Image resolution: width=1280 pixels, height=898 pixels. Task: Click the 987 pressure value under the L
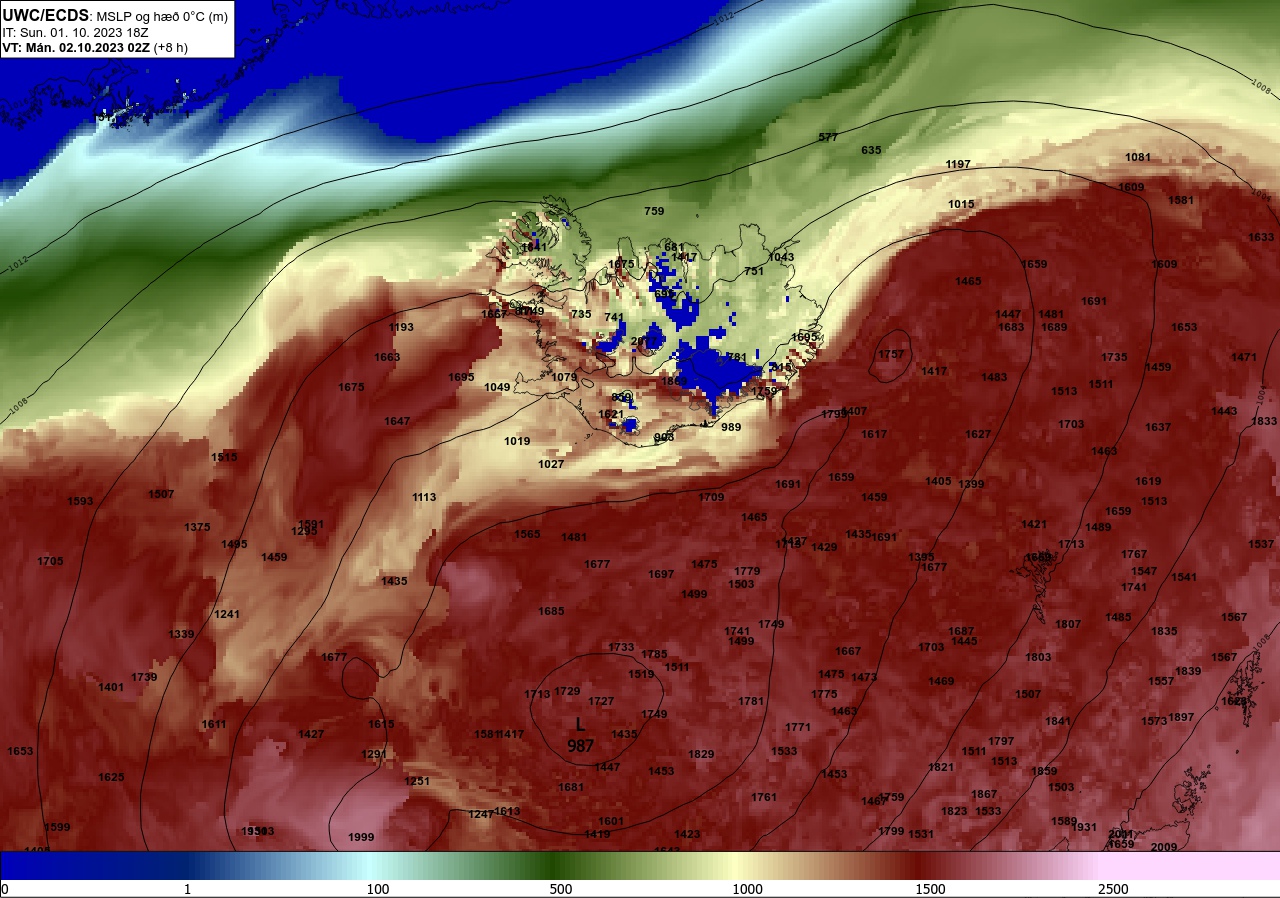[x=580, y=746]
